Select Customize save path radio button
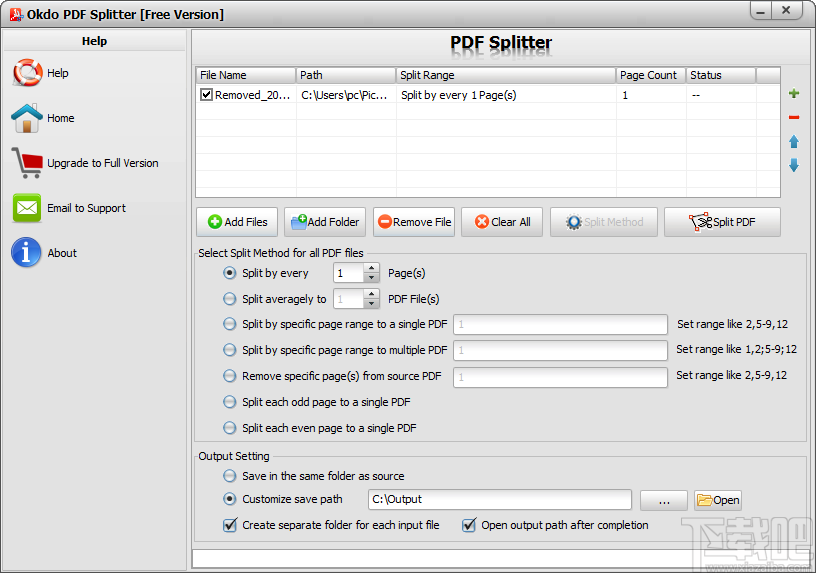 click(x=230, y=499)
